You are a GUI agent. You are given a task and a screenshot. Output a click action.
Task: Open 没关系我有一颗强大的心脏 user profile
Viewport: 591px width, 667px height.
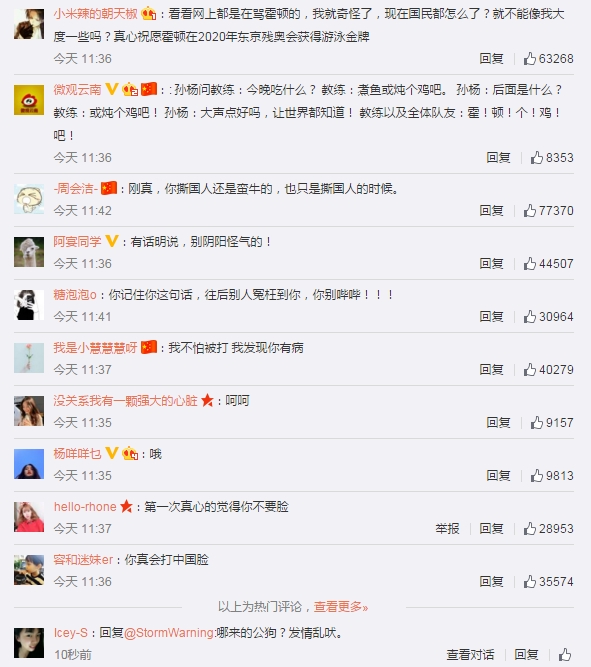point(125,400)
